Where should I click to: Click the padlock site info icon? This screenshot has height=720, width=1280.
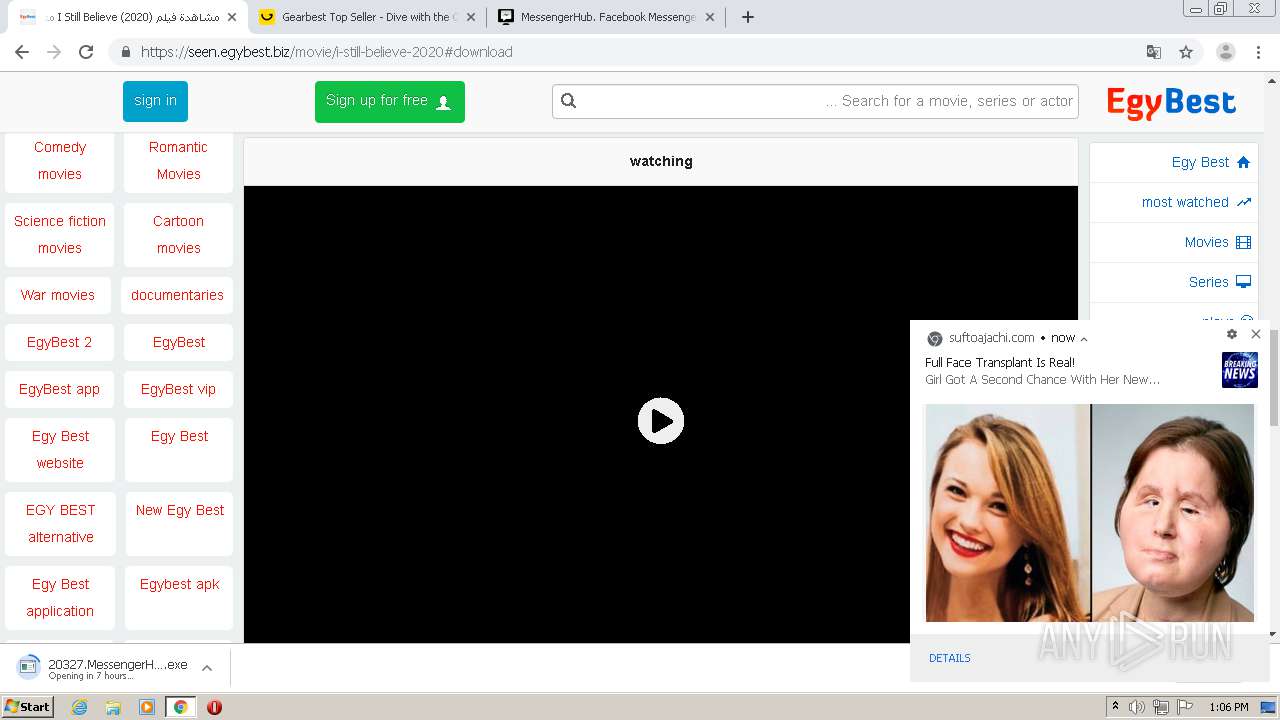[125, 52]
